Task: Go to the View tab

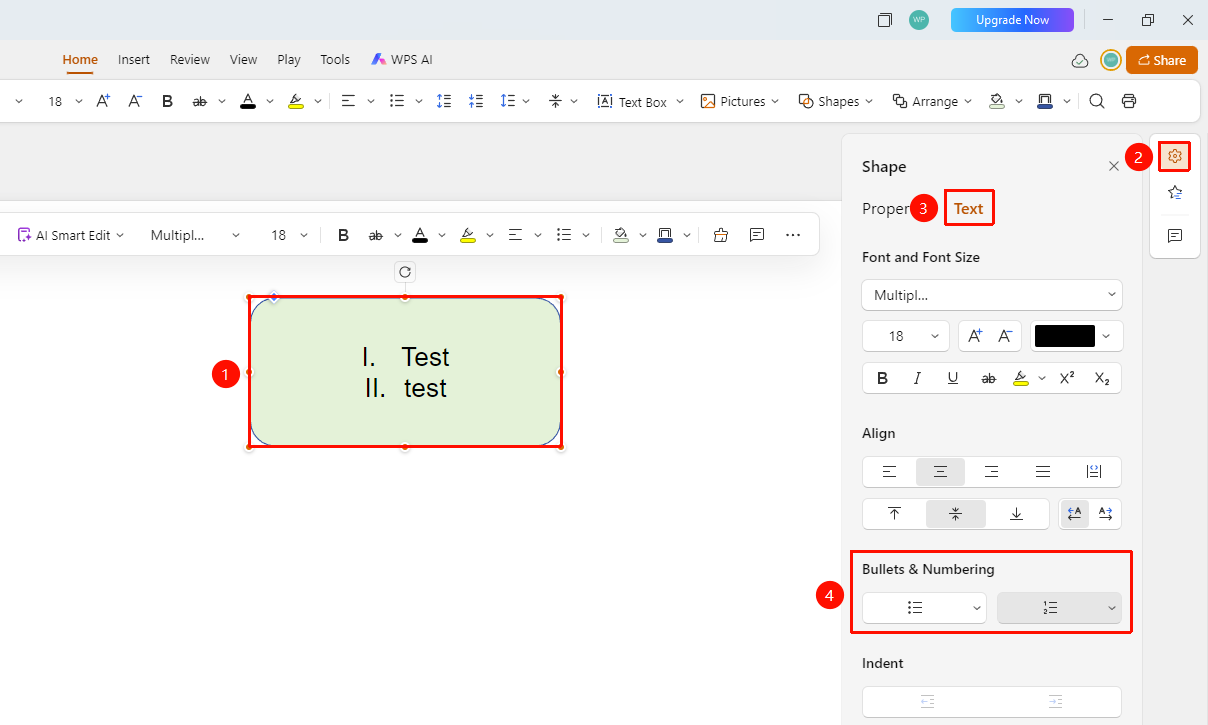Action: coord(243,60)
